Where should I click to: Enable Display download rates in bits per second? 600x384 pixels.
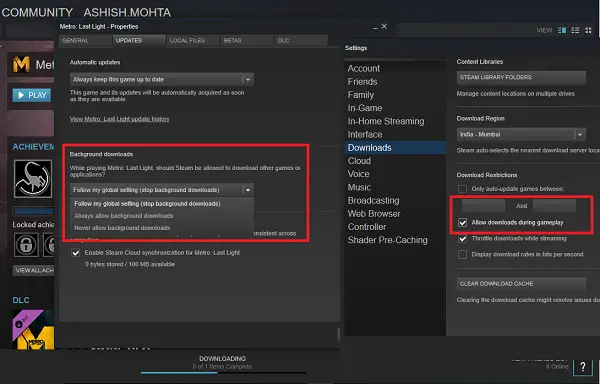coord(463,254)
